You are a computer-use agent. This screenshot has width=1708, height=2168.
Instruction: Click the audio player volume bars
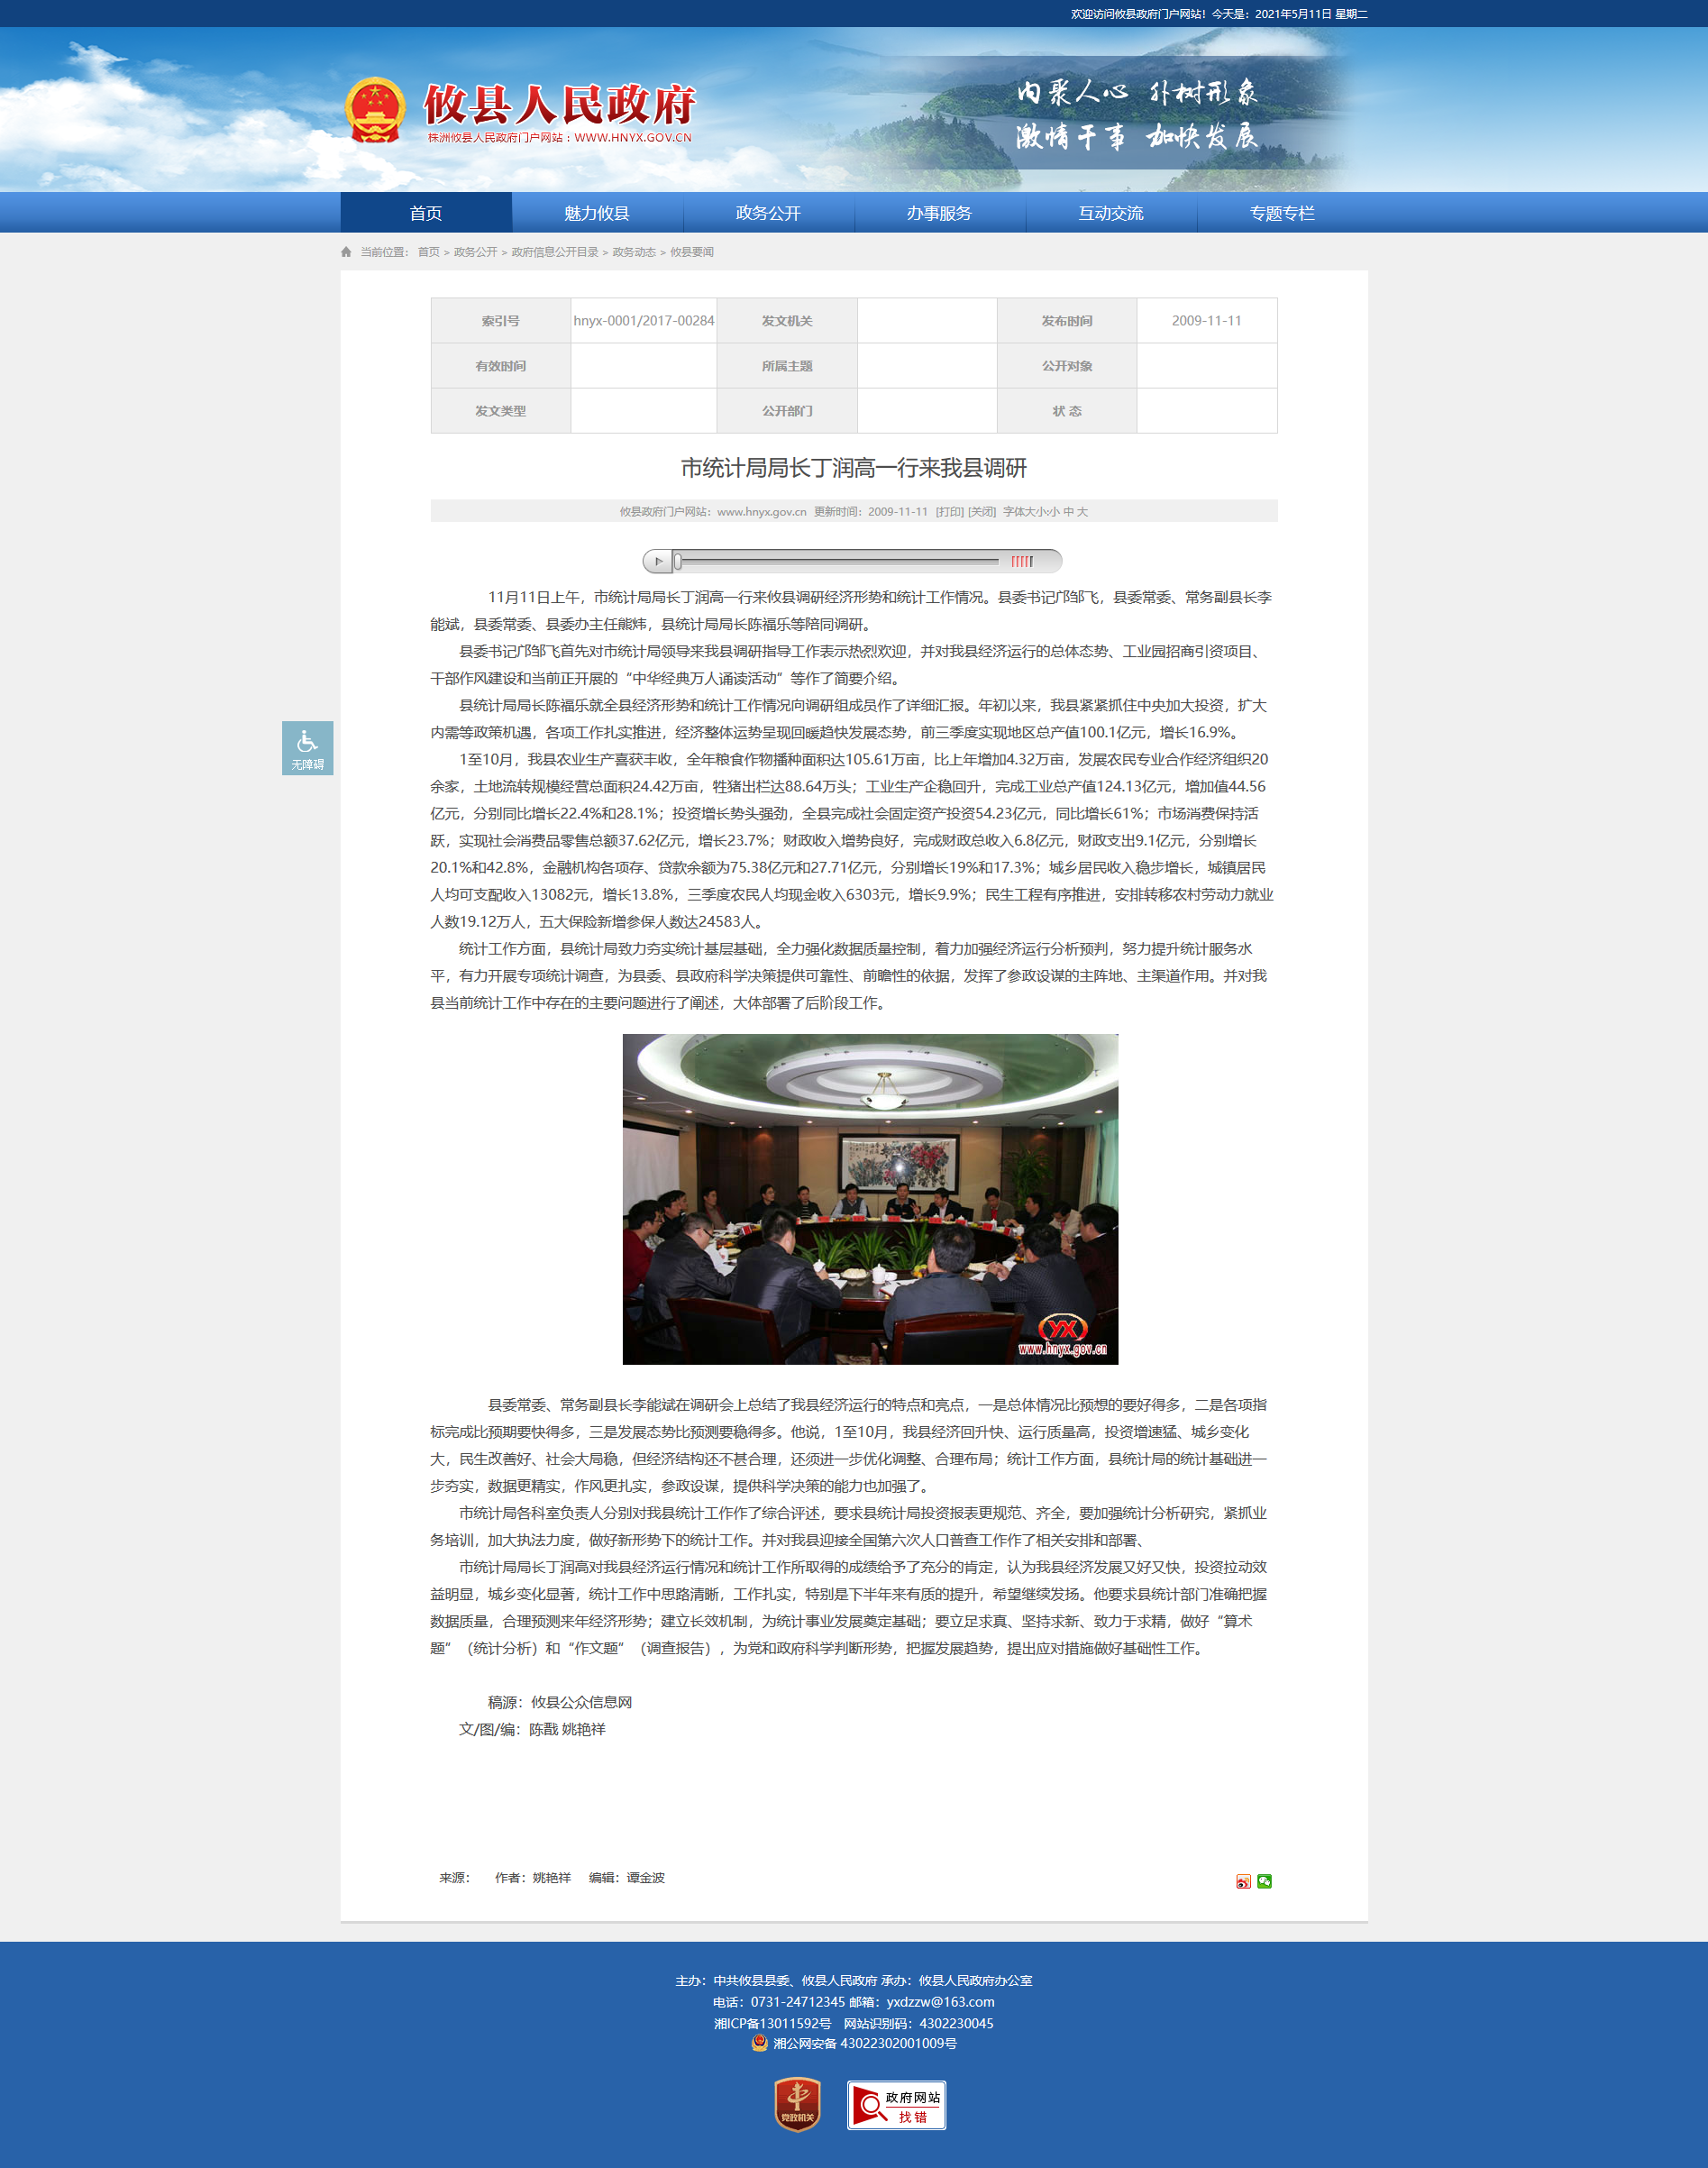coord(1021,562)
